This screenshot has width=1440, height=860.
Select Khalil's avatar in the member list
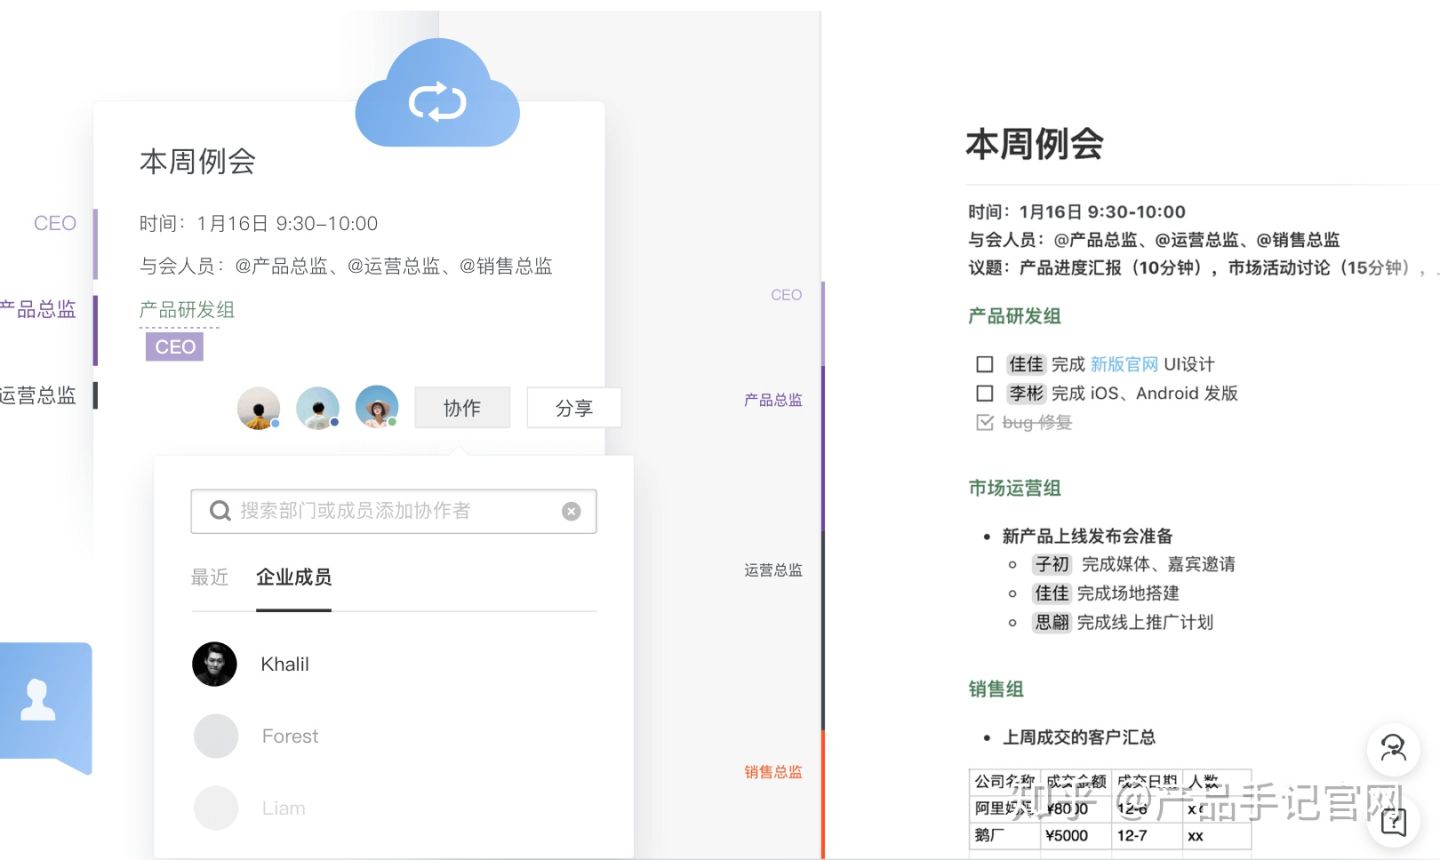click(x=215, y=663)
